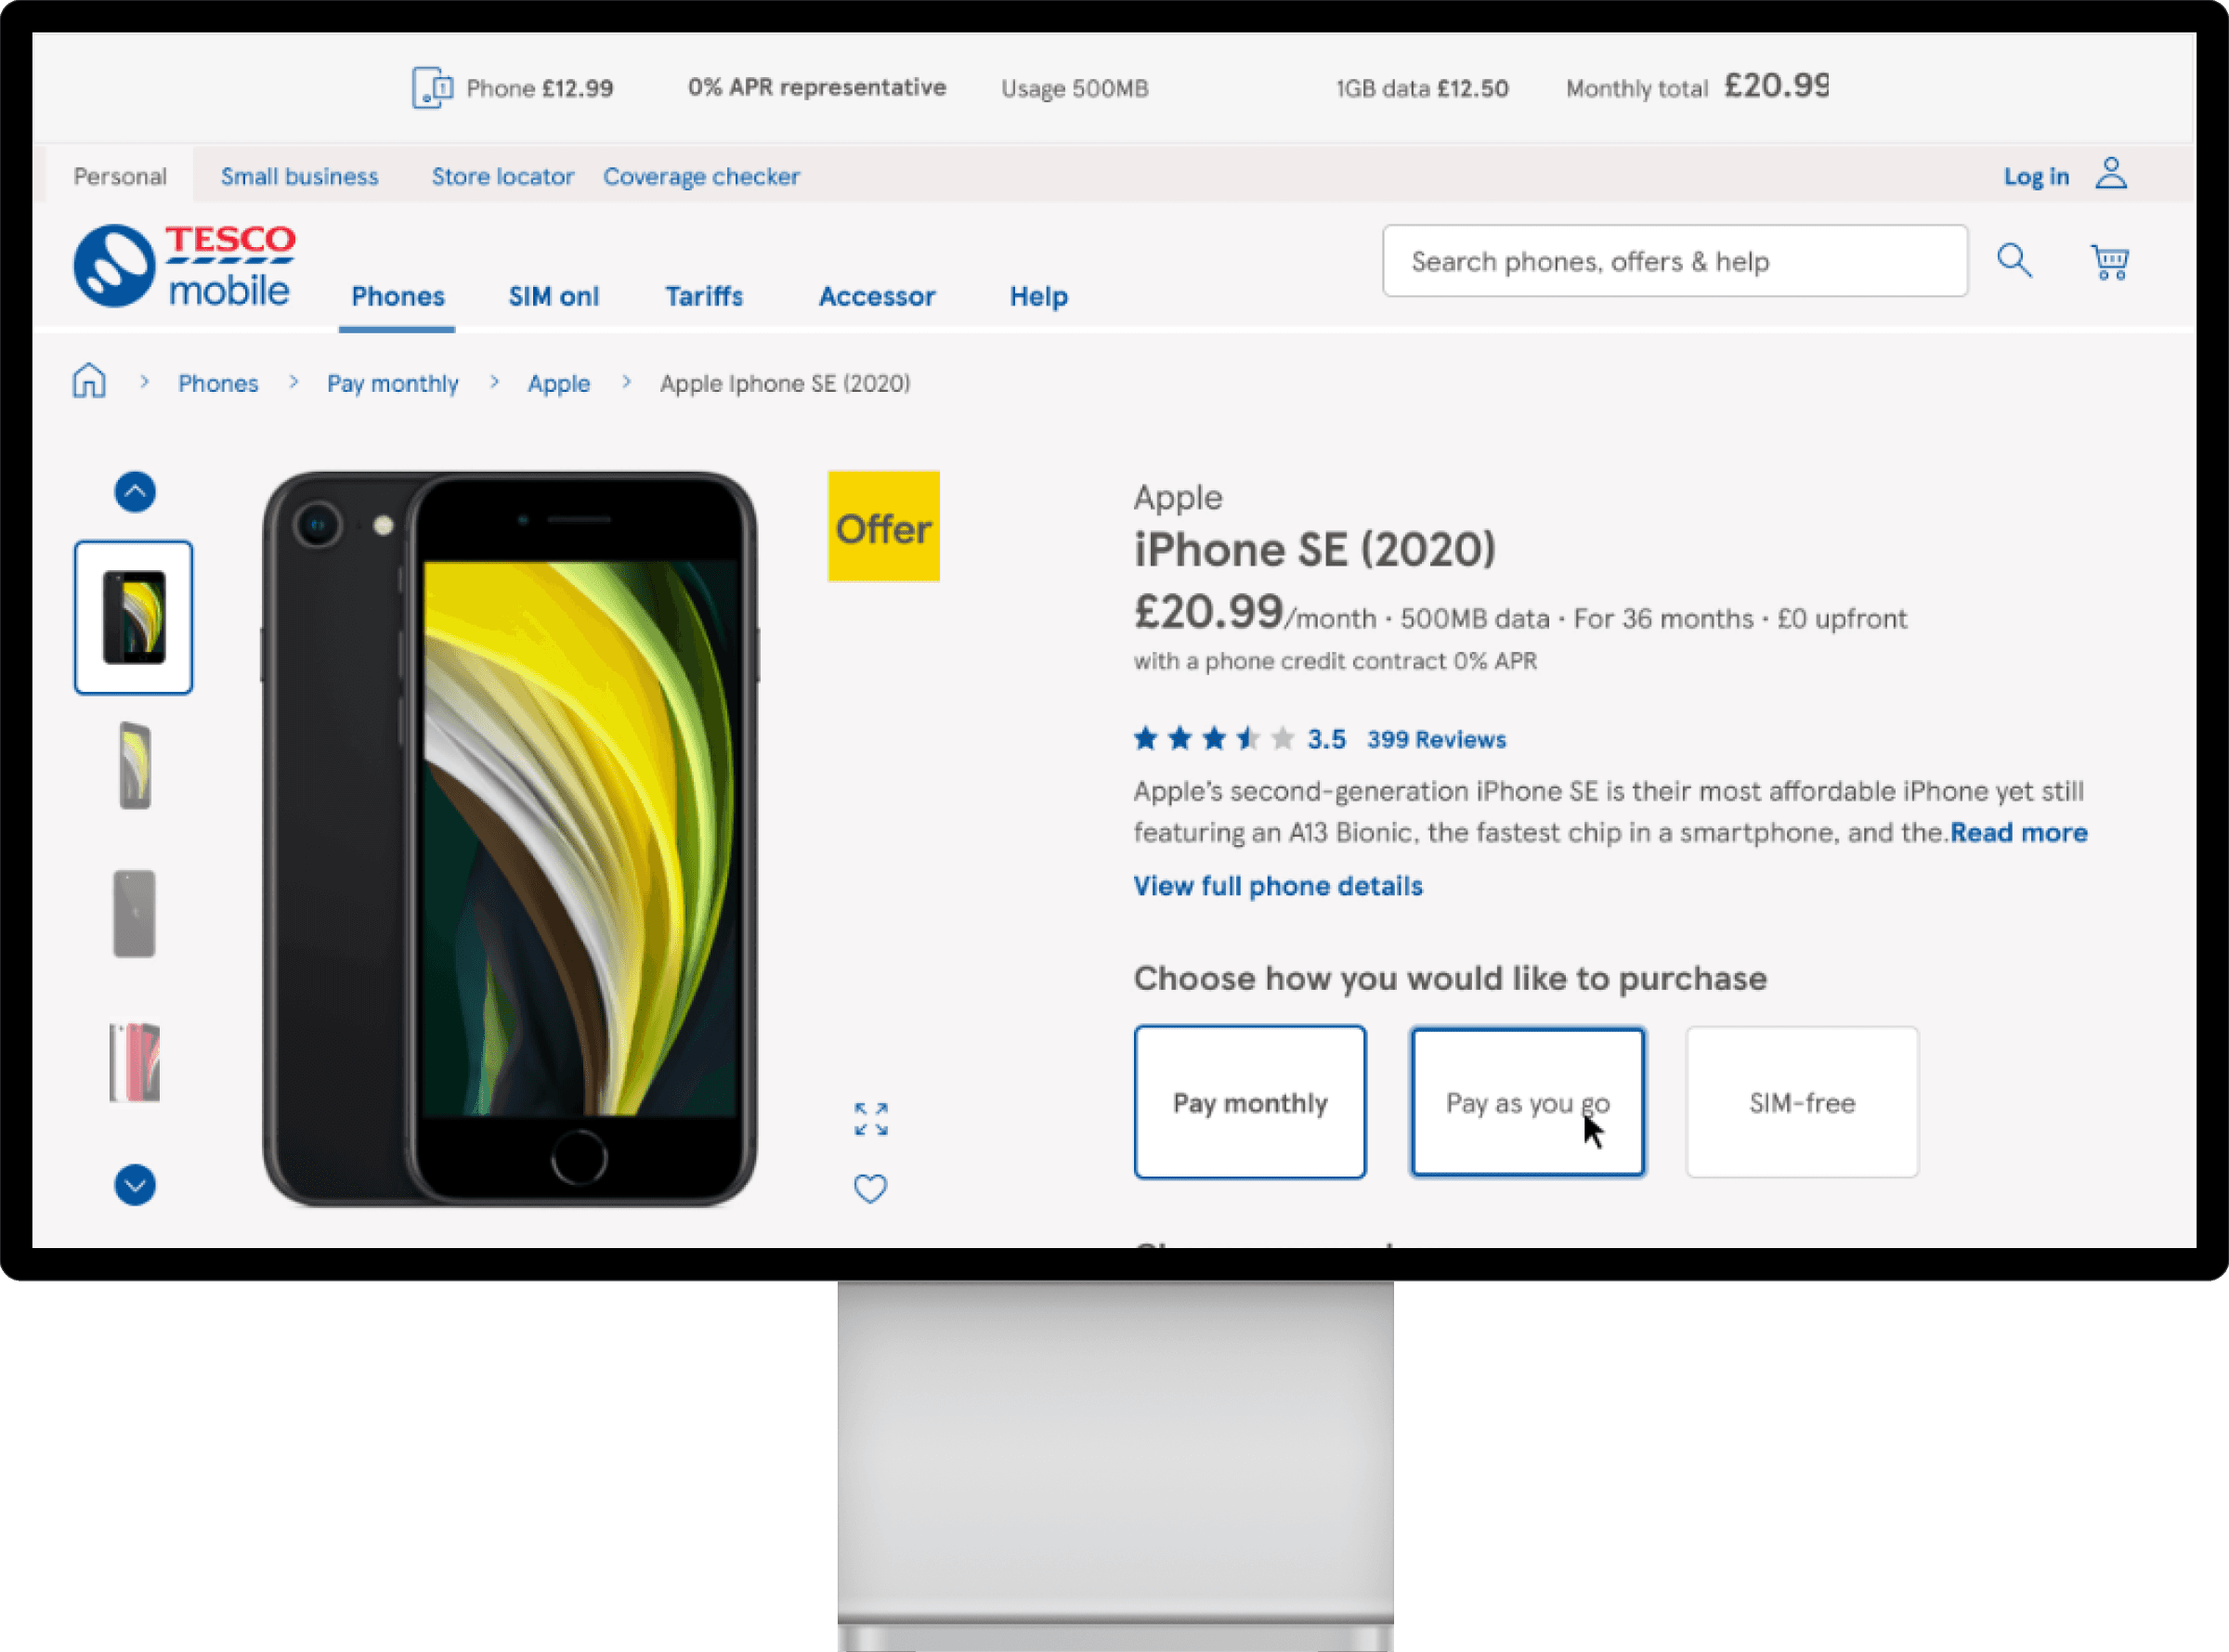
Task: Select the Pay monthly purchase option
Action: 1250,1102
